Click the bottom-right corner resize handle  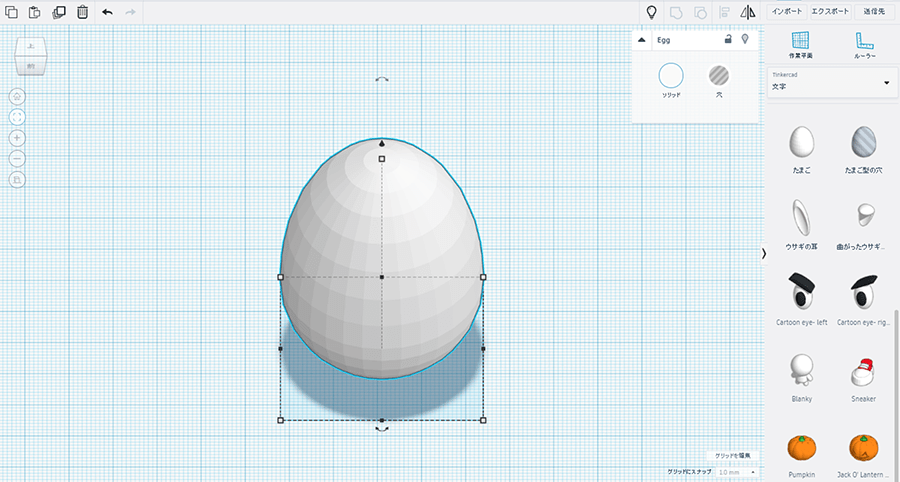click(483, 421)
